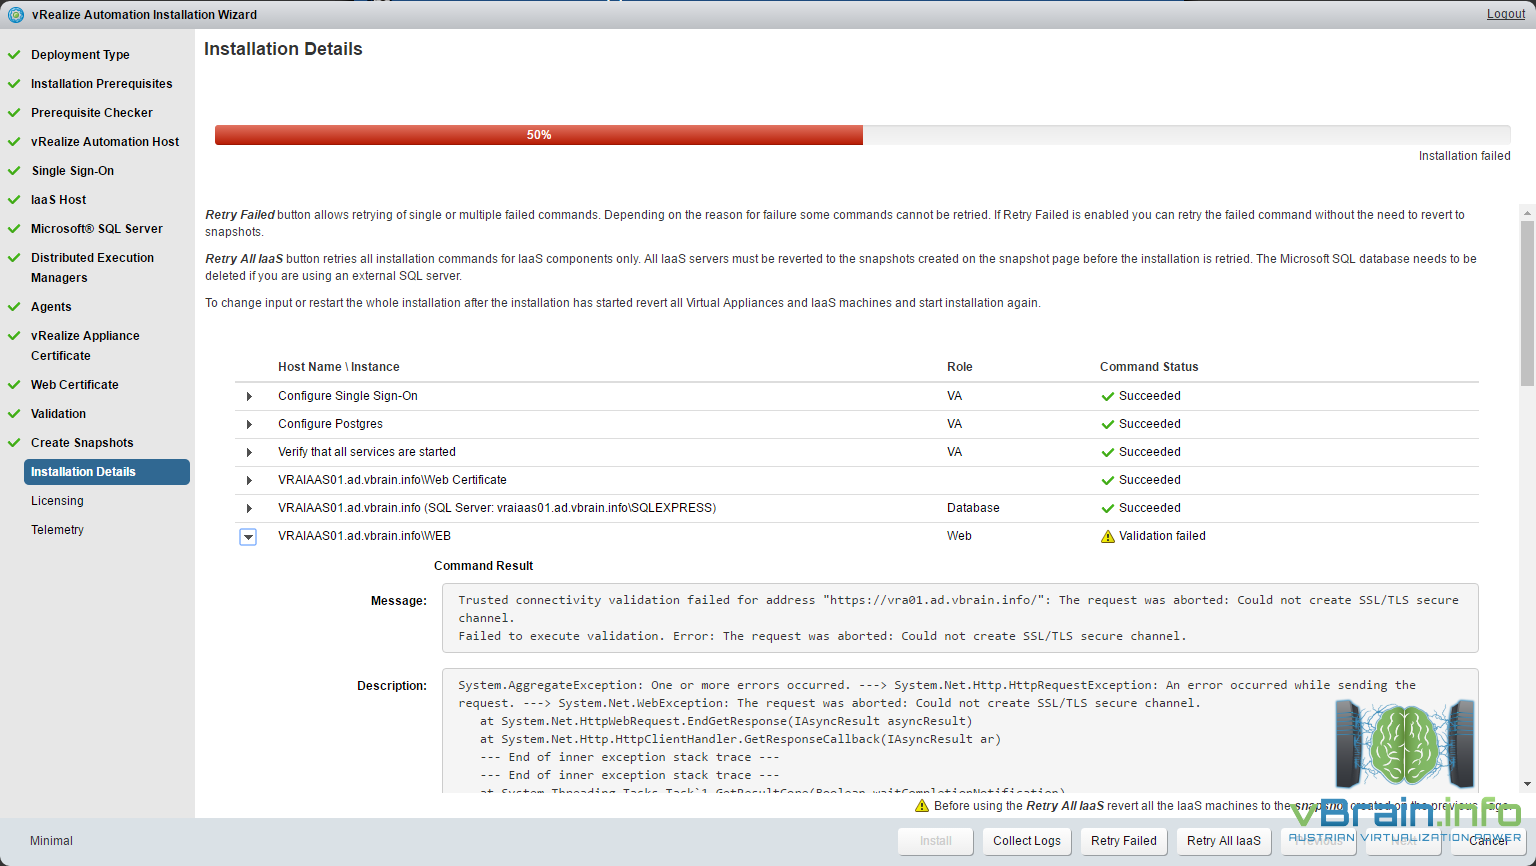Click the vRealize Automation logo icon
The image size is (1536, 866).
point(15,14)
